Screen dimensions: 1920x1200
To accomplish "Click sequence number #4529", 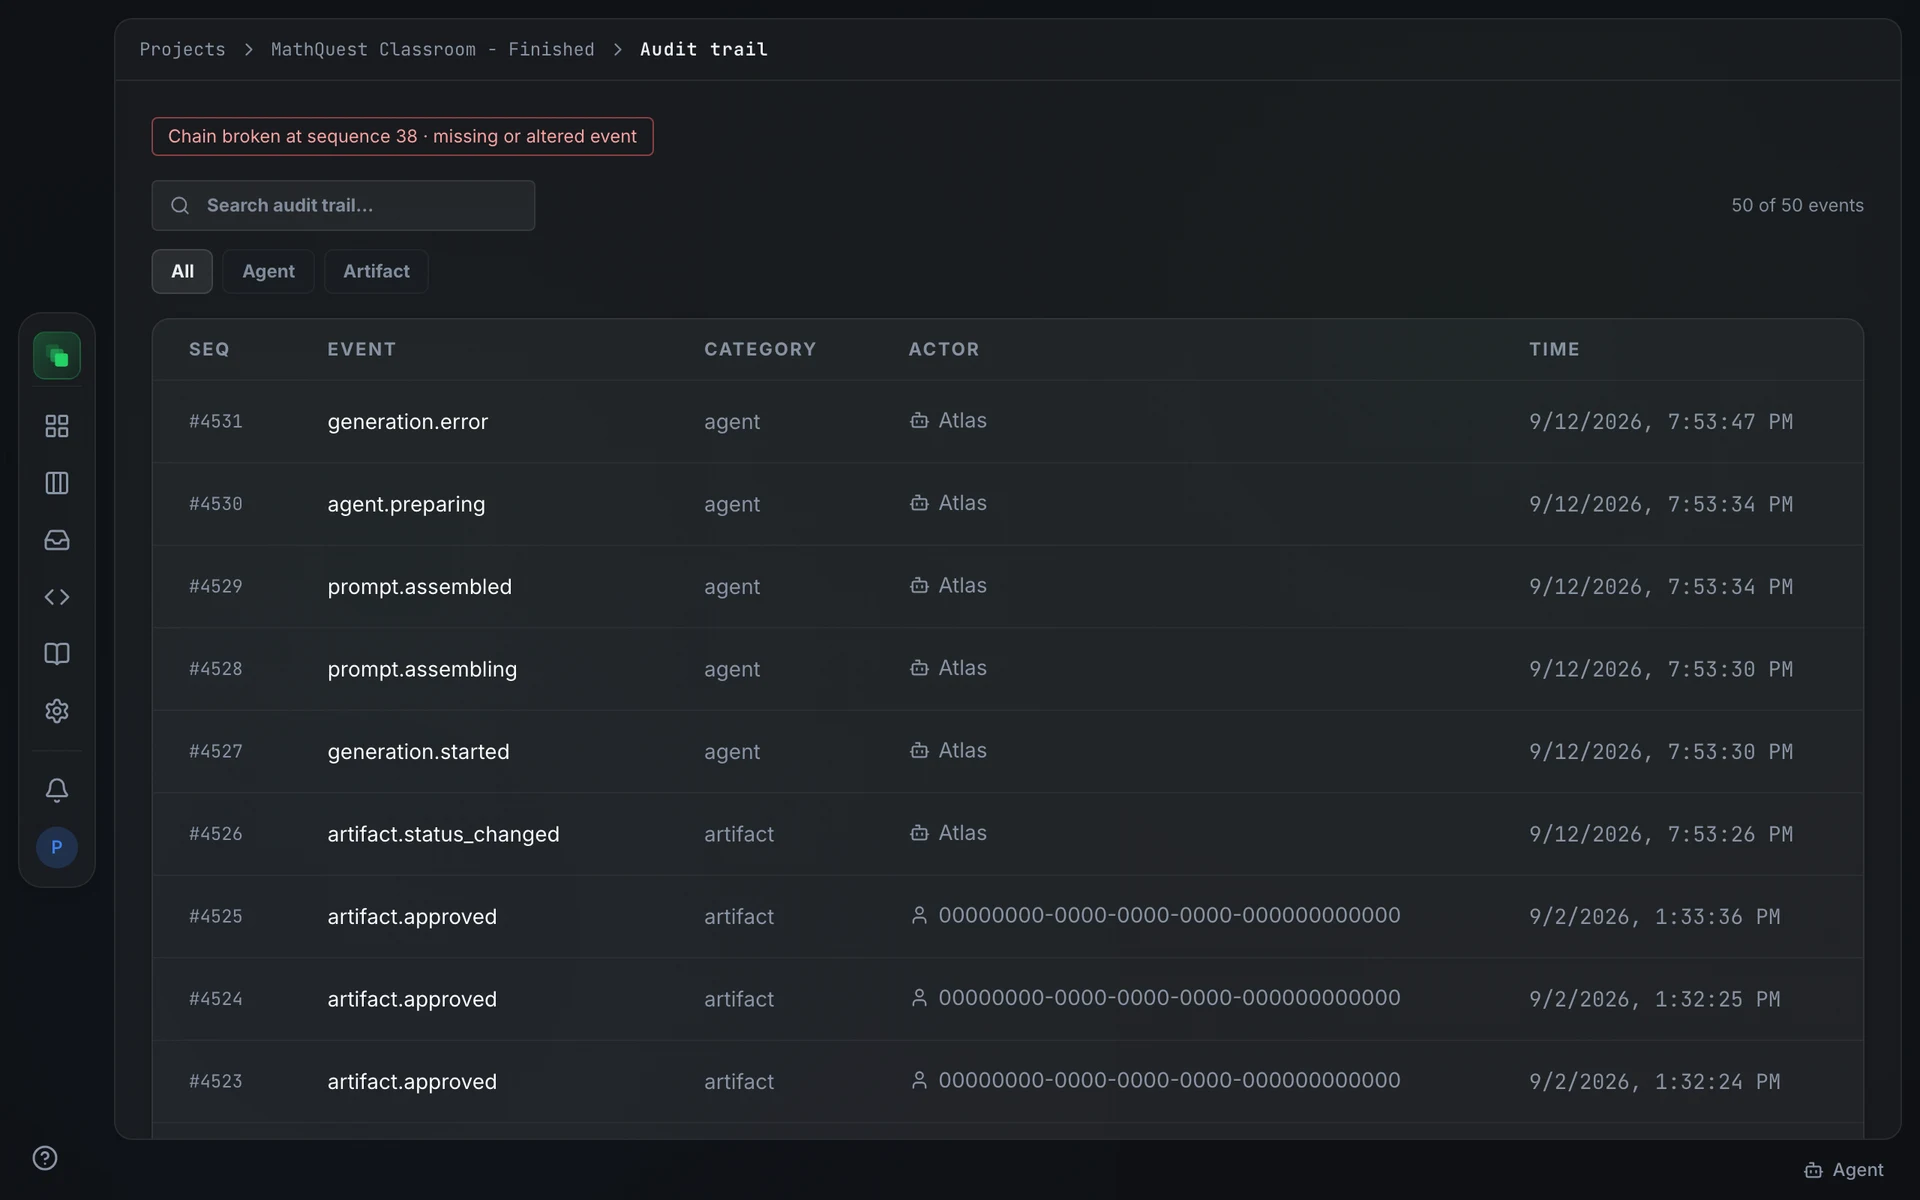I will pos(216,586).
